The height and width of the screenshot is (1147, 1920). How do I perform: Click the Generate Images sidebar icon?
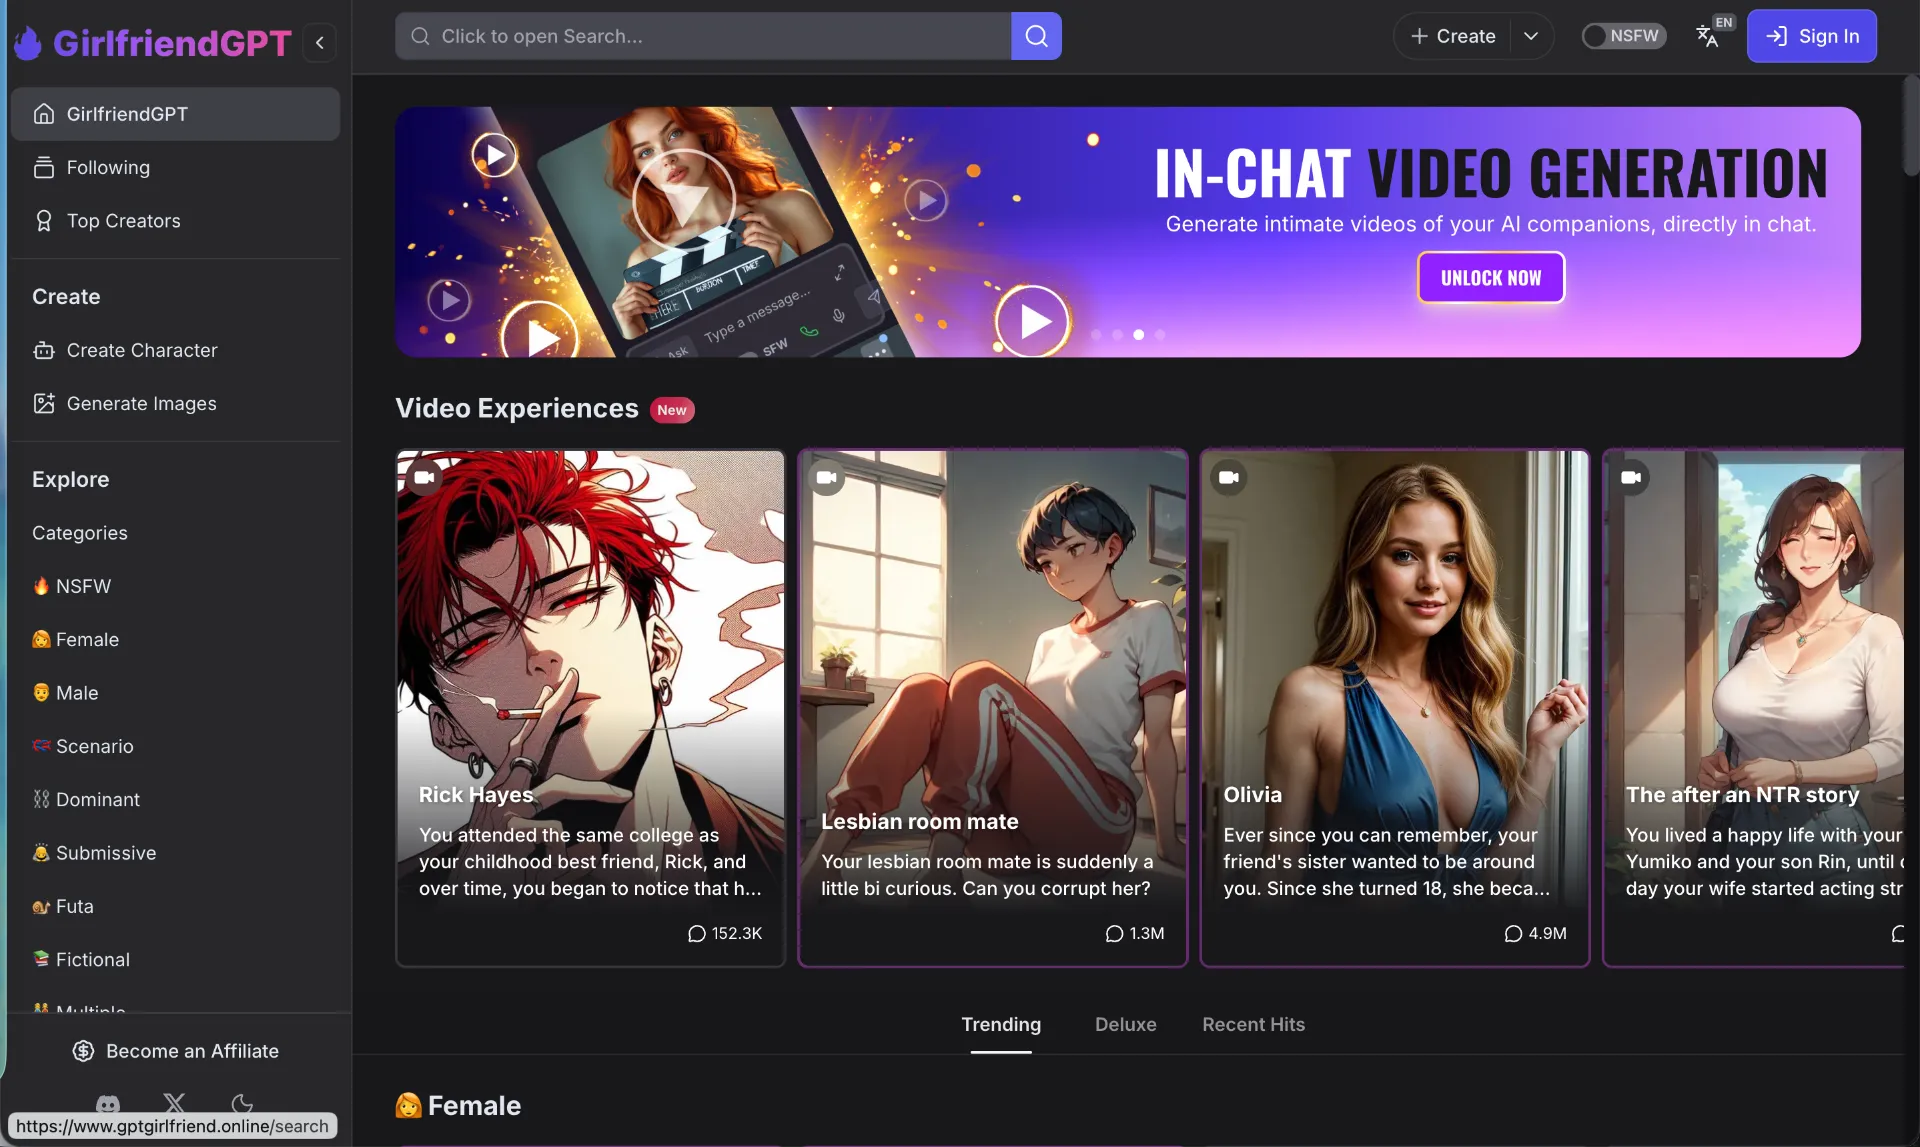point(43,403)
